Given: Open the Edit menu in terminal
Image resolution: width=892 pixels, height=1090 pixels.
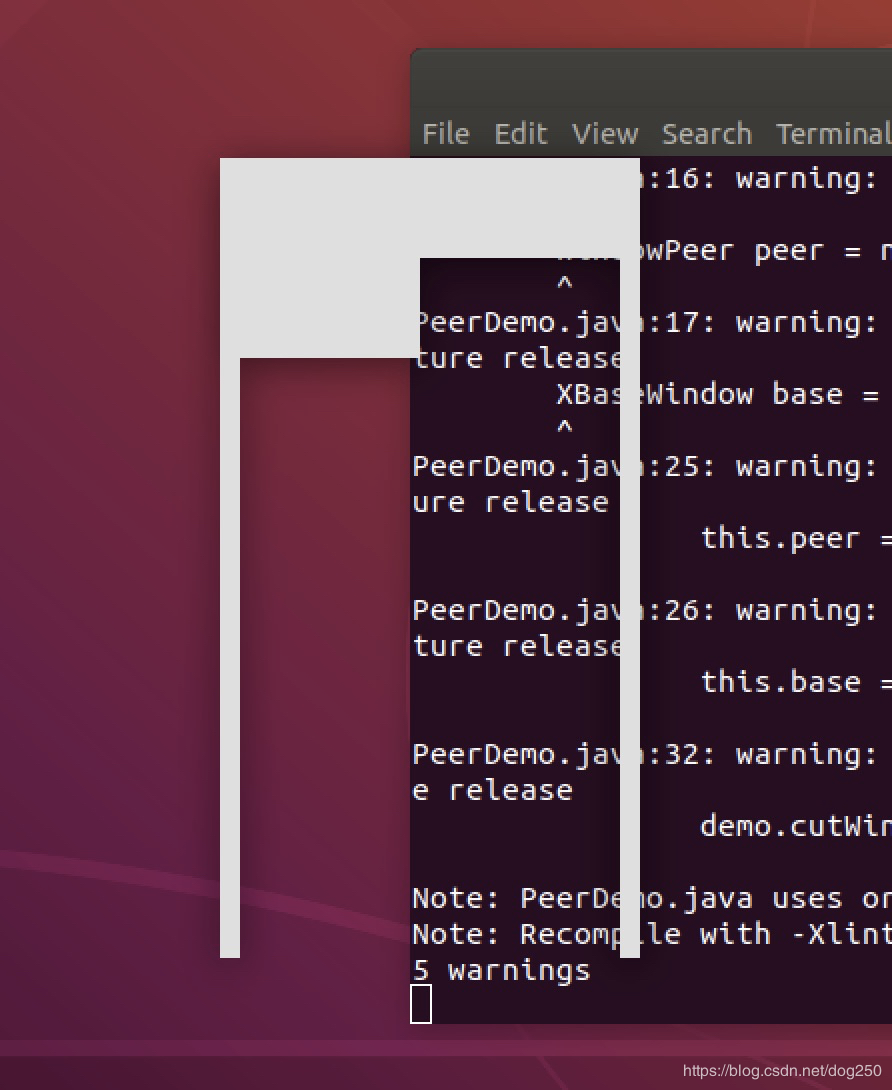Looking at the screenshot, I should pyautogui.click(x=521, y=134).
